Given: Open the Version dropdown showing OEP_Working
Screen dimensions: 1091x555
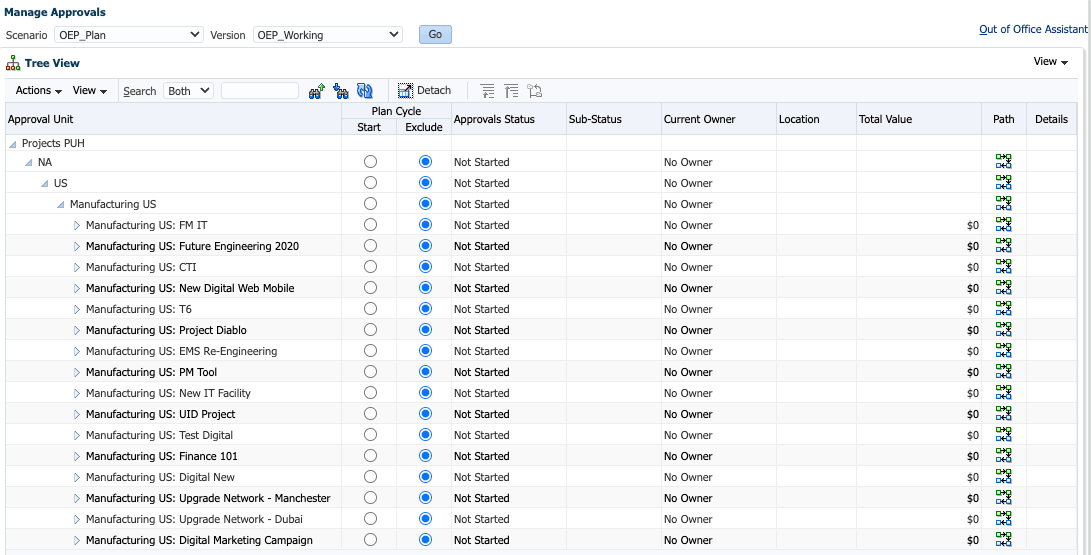Looking at the screenshot, I should pos(328,35).
